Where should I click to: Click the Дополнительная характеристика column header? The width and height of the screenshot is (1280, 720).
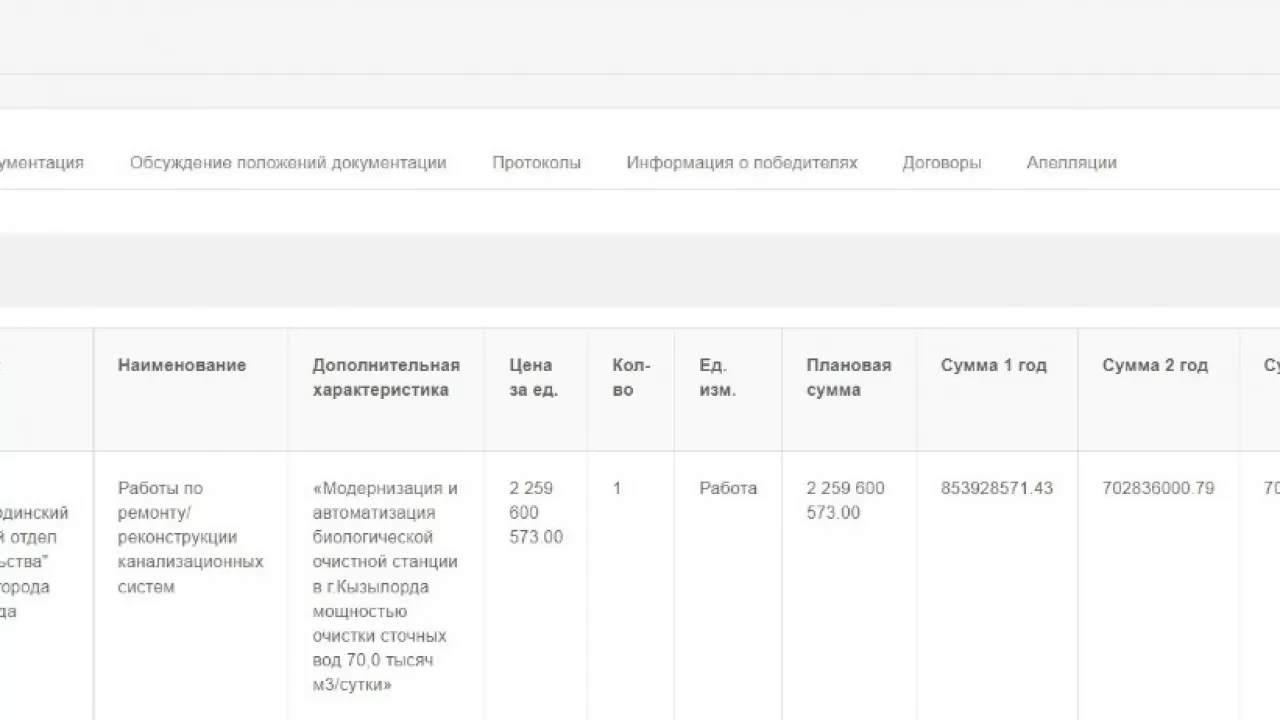[386, 378]
